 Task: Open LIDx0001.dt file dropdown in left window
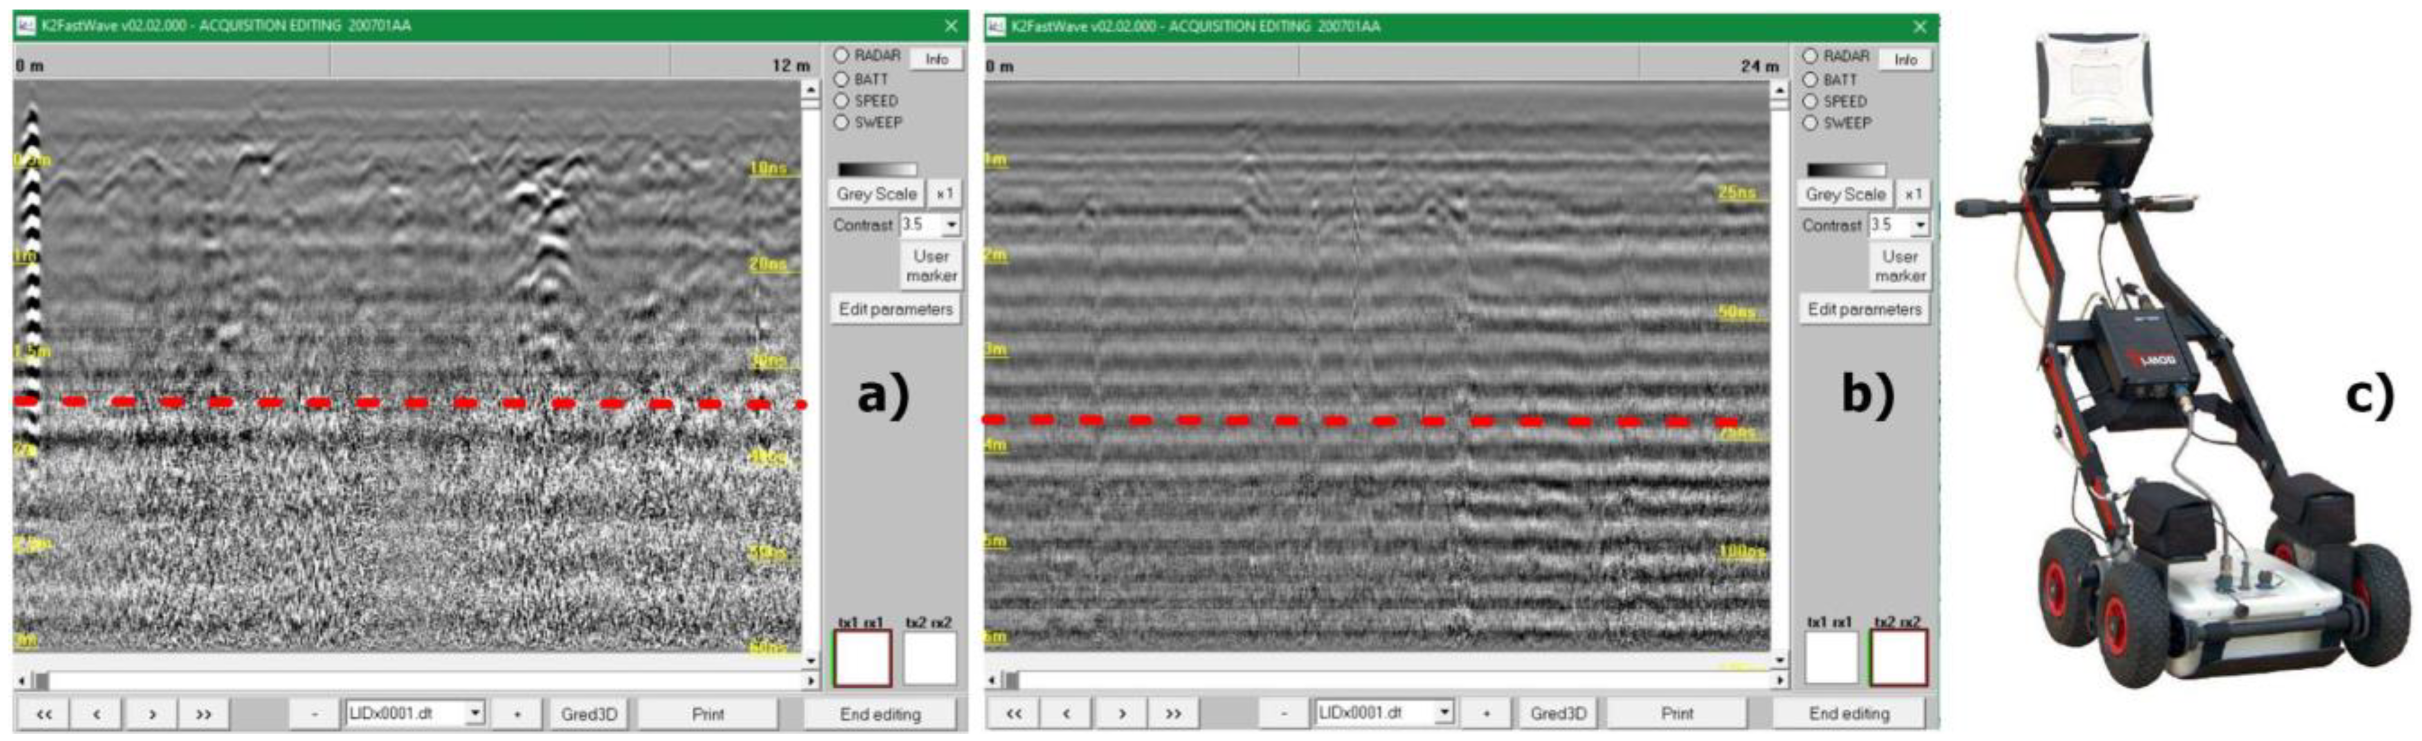[475, 713]
